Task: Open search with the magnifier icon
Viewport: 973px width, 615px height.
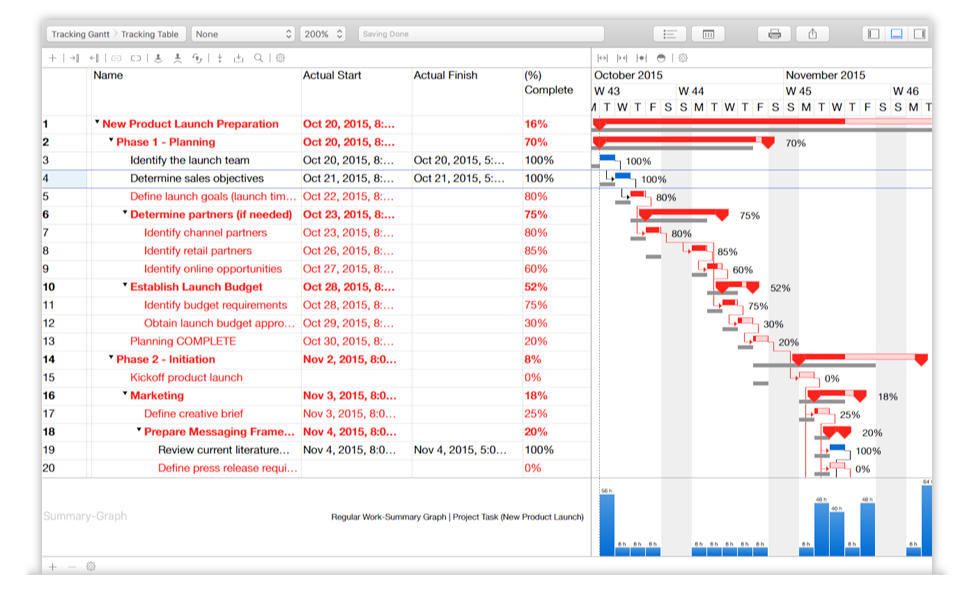Action: [258, 58]
